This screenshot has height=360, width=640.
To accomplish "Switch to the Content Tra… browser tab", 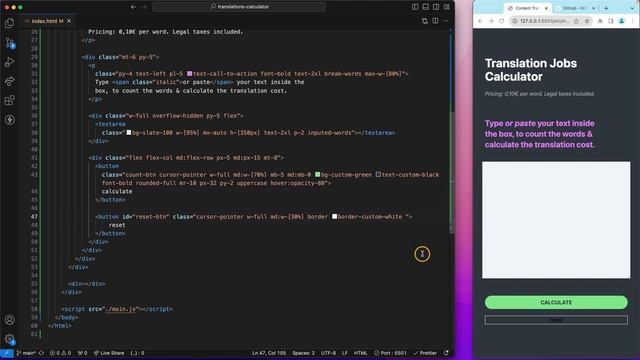I will point(527,8).
